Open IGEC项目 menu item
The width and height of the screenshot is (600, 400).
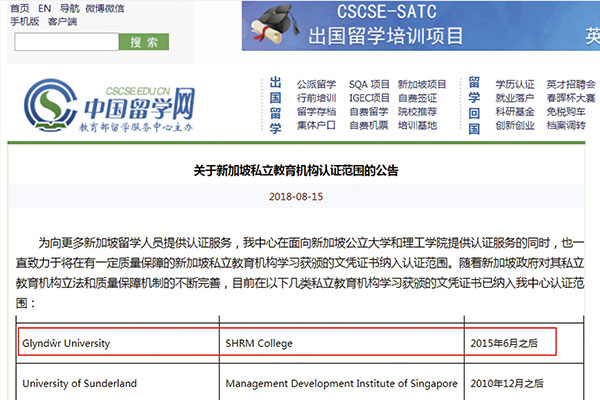(369, 98)
